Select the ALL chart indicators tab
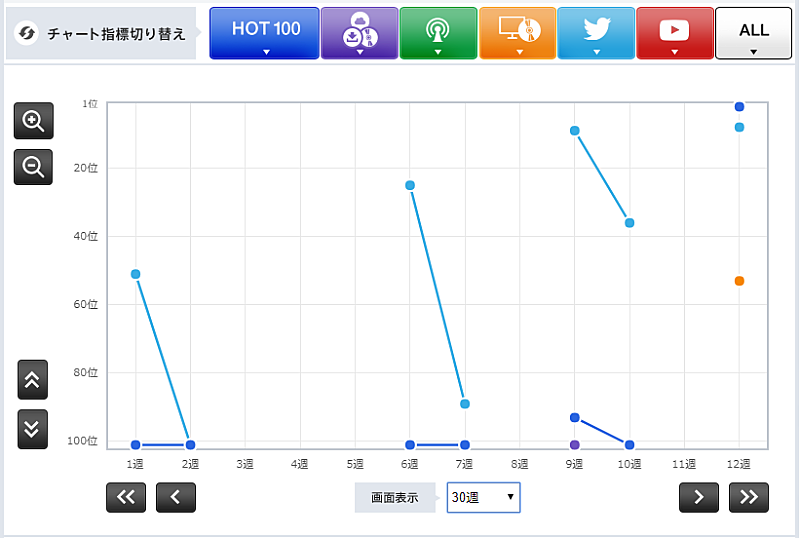 [x=754, y=33]
